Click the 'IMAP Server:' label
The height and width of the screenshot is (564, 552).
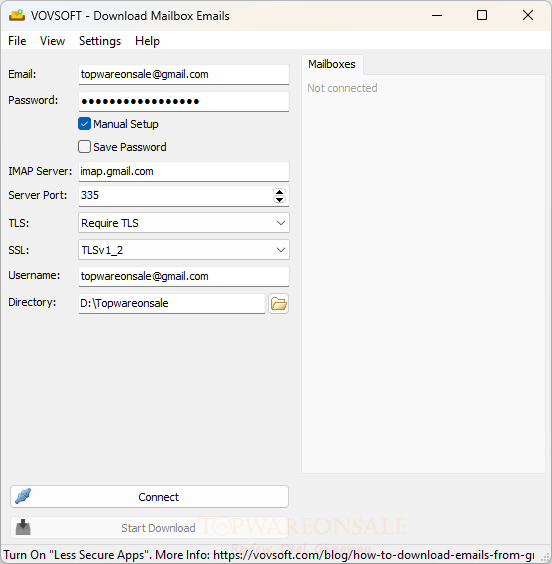(x=40, y=171)
